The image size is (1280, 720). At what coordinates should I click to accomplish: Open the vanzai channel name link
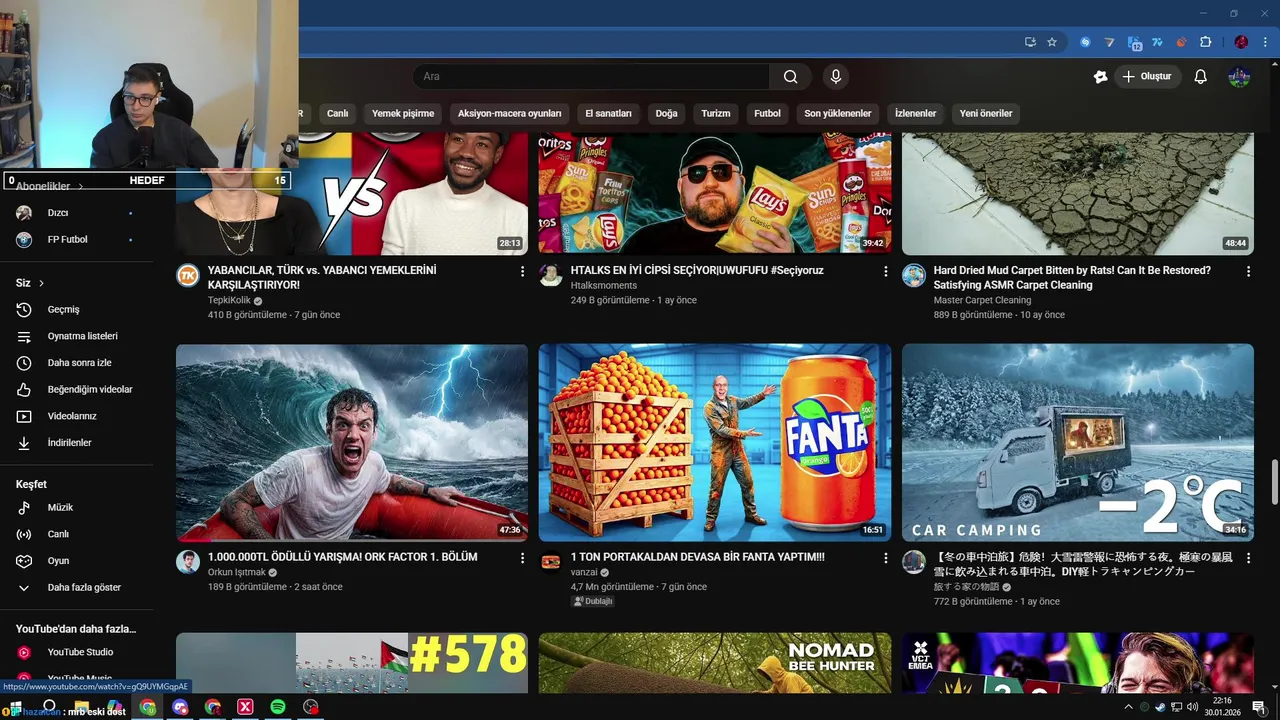tap(584, 572)
